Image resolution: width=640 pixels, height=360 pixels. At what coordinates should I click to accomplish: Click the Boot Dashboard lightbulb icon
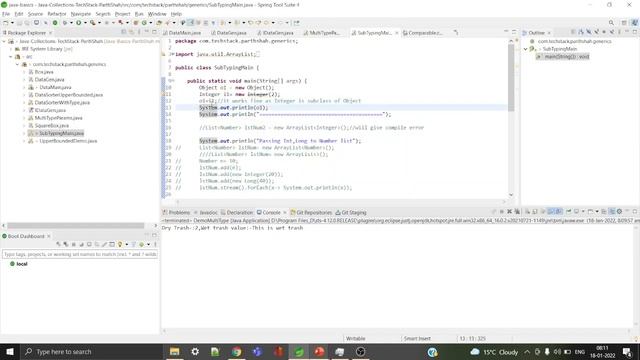click(x=120, y=244)
